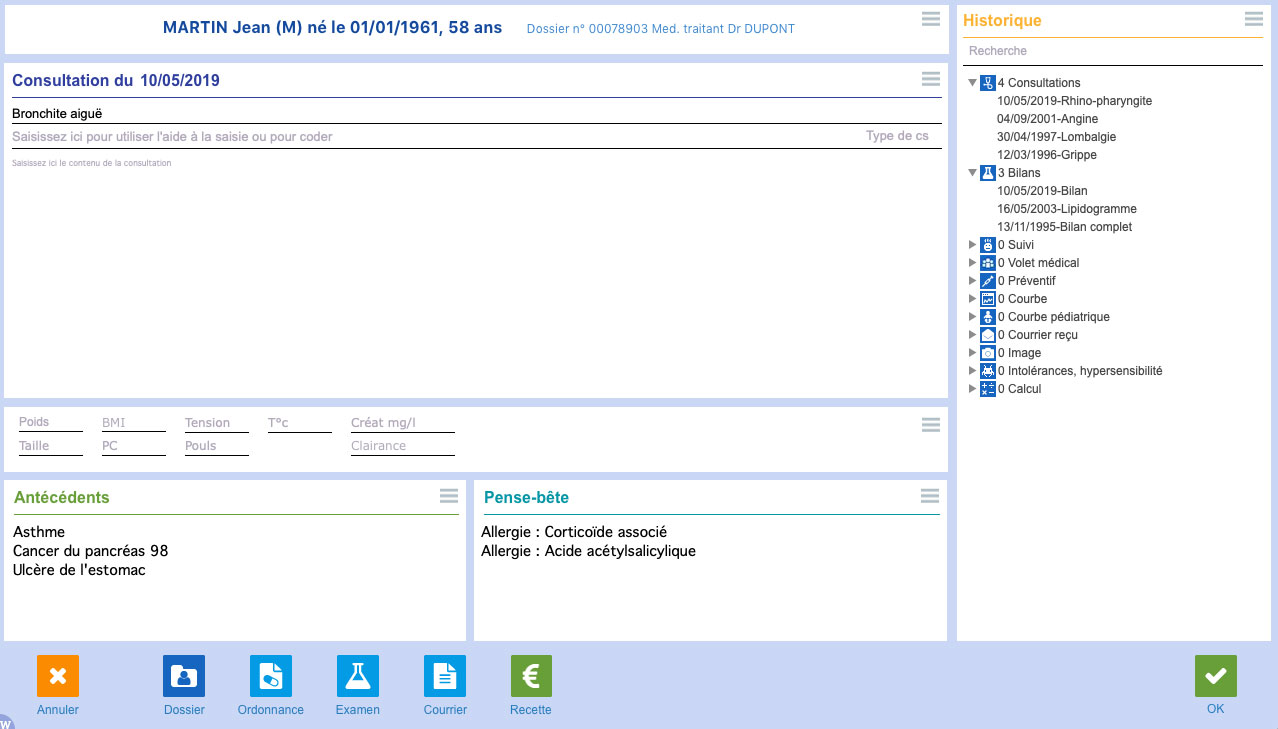Collapse the 3 Bilans tree node
This screenshot has height=729, width=1278.
(972, 173)
